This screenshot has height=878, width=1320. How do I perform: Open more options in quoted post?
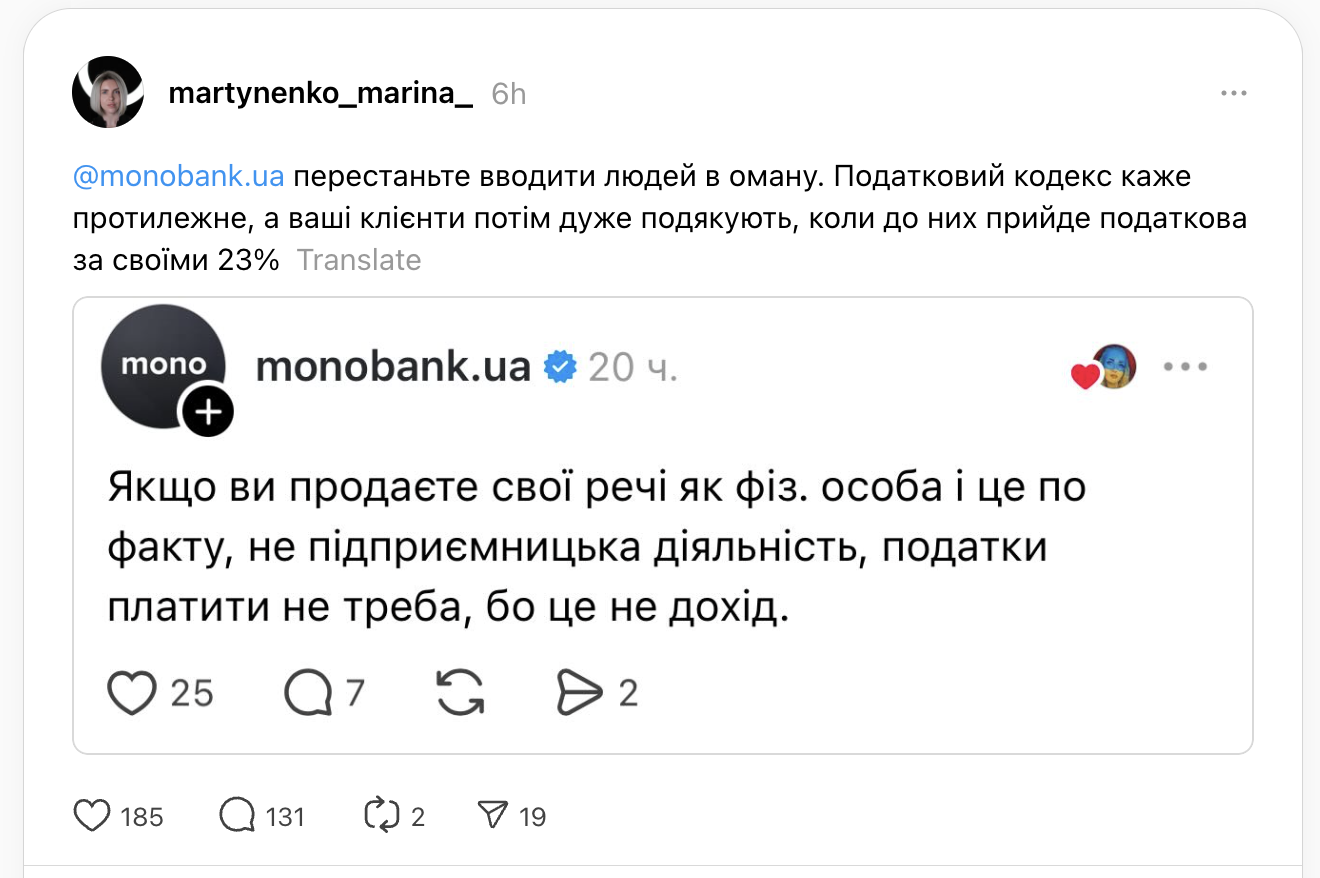1186,367
